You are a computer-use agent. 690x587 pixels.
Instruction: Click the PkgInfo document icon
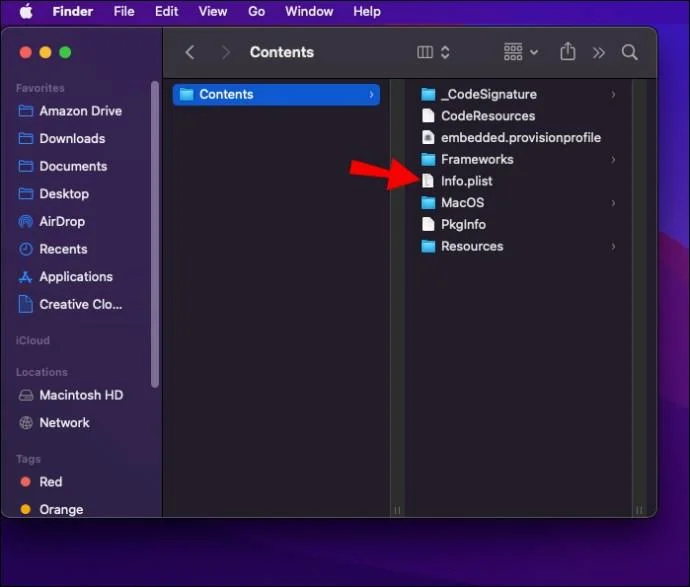pyautogui.click(x=428, y=224)
